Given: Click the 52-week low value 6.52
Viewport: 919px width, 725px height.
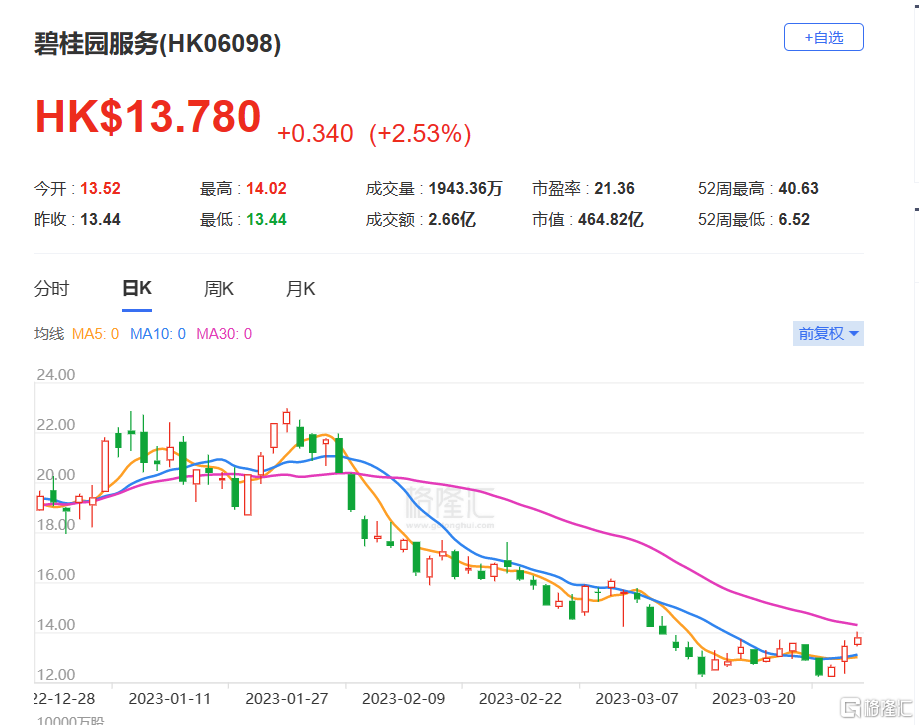Looking at the screenshot, I should tap(794, 220).
